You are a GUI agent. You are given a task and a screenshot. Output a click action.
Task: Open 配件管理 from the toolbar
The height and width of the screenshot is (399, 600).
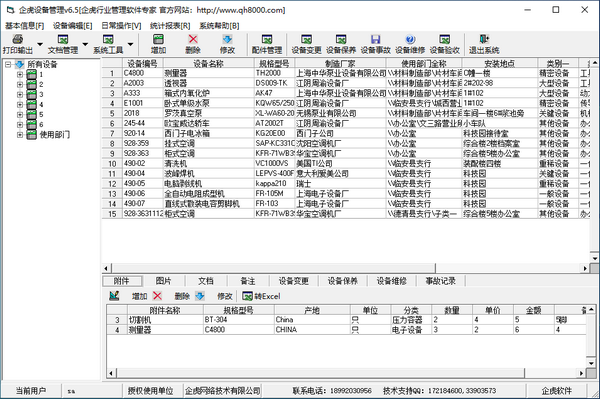[x=267, y=44]
